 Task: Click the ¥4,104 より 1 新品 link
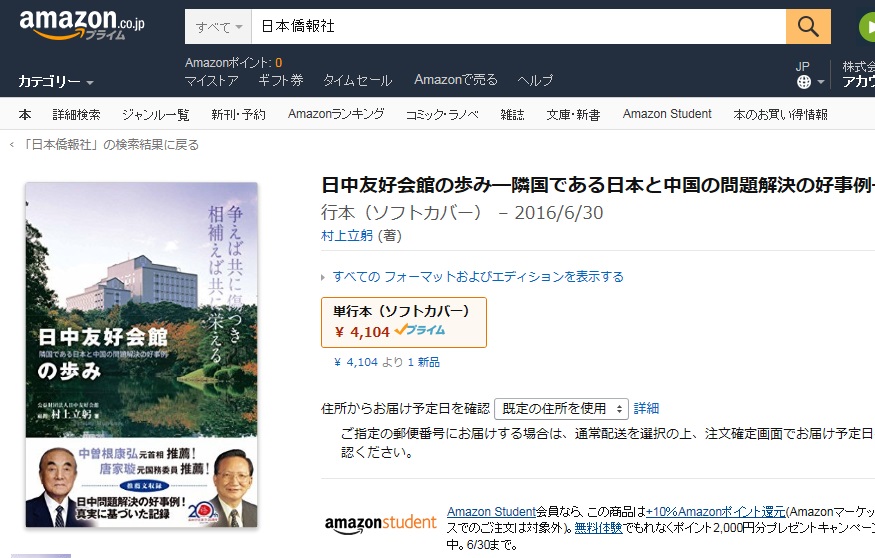pyautogui.click(x=387, y=362)
